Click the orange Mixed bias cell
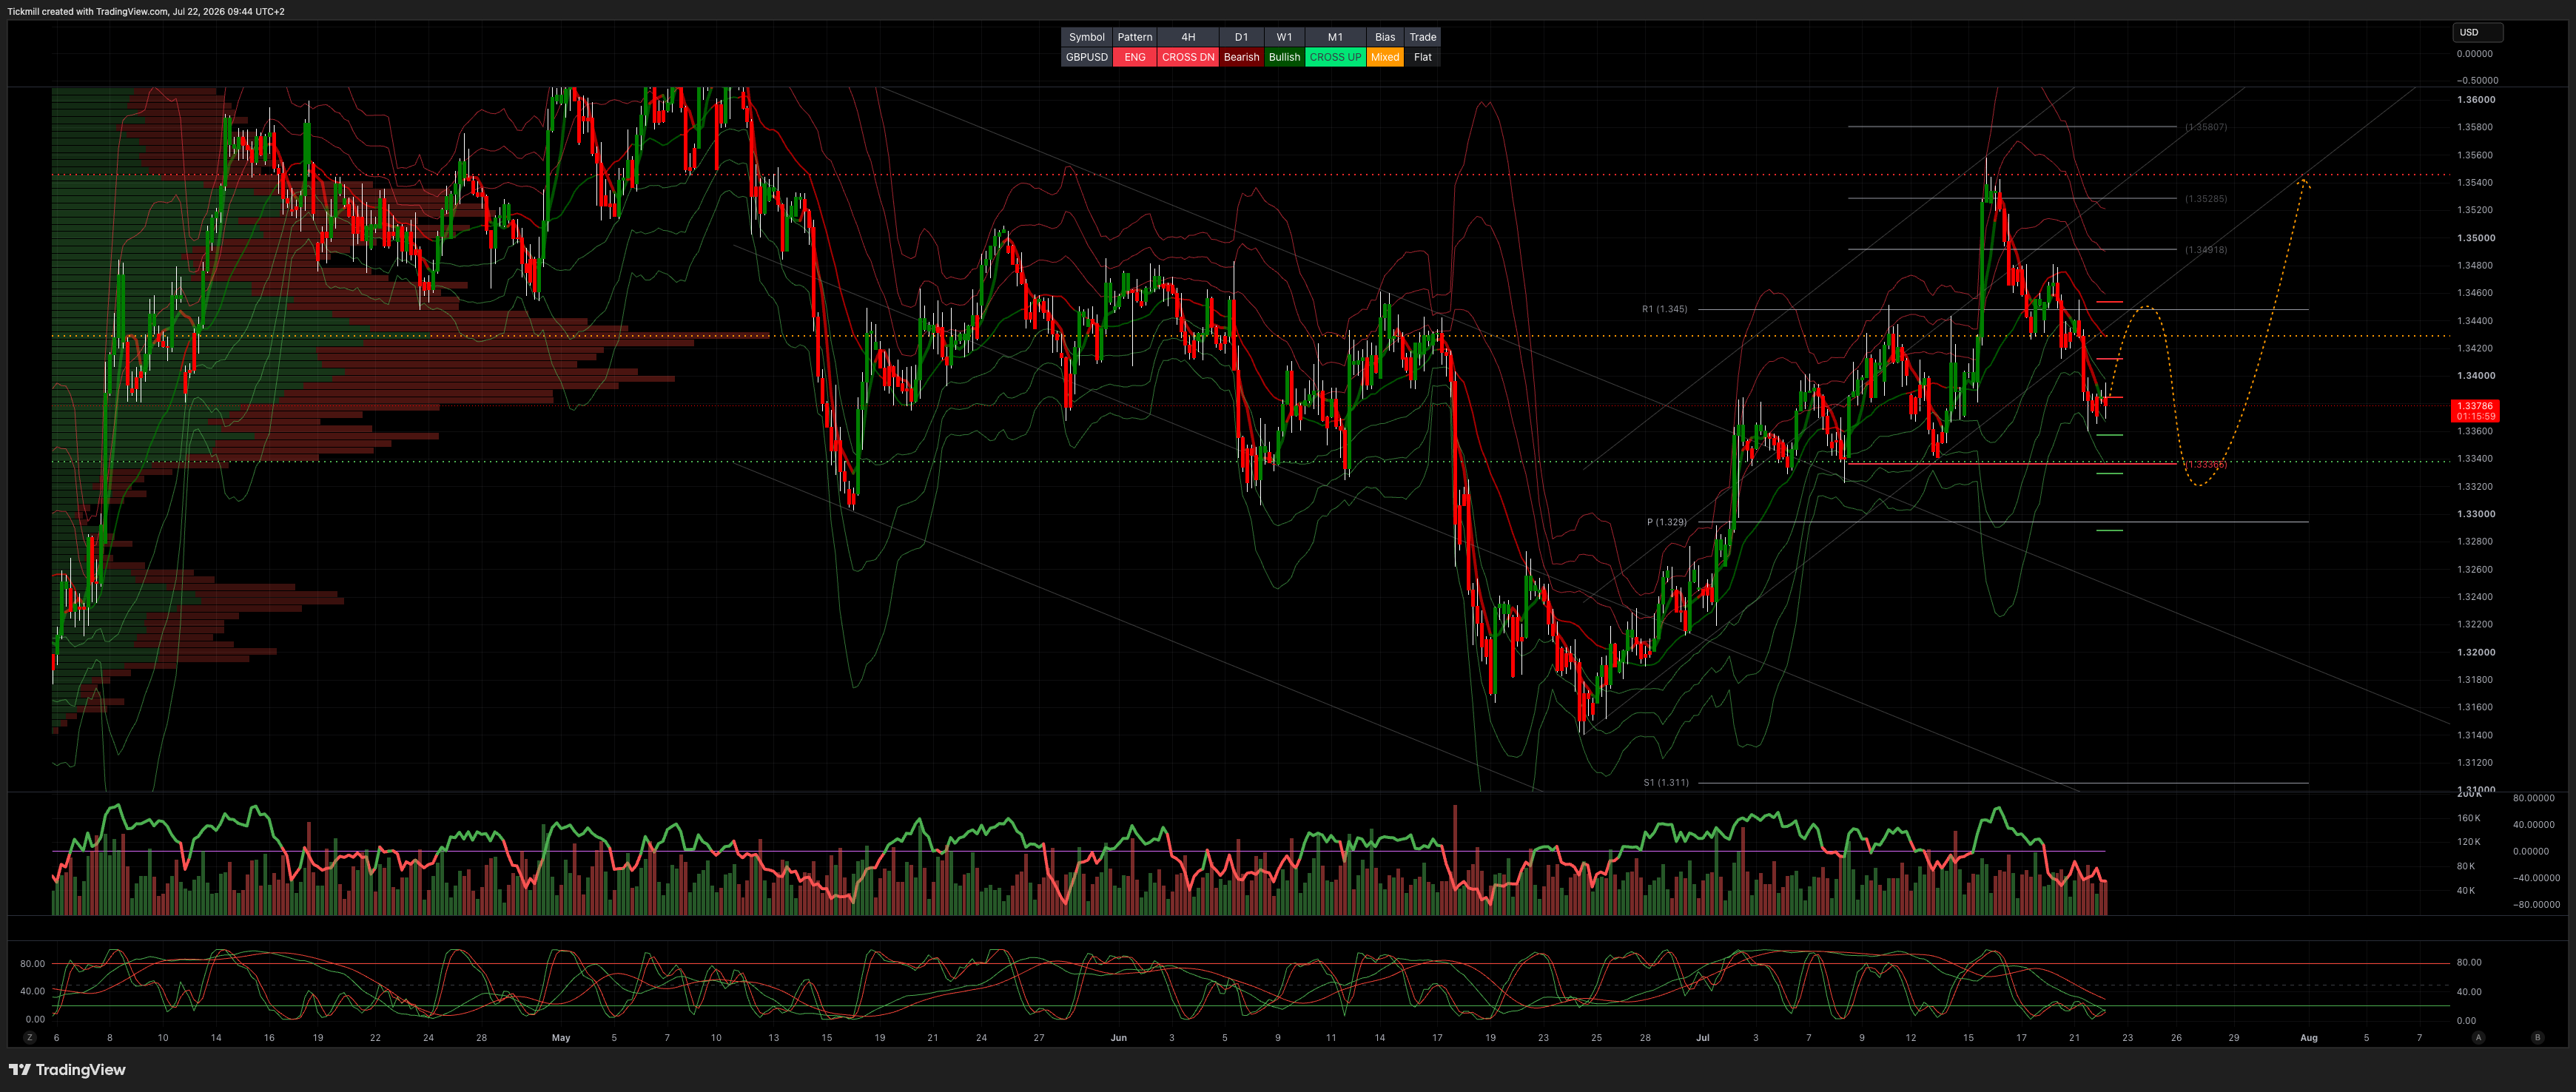Image resolution: width=2576 pixels, height=1092 pixels. pos(1385,57)
